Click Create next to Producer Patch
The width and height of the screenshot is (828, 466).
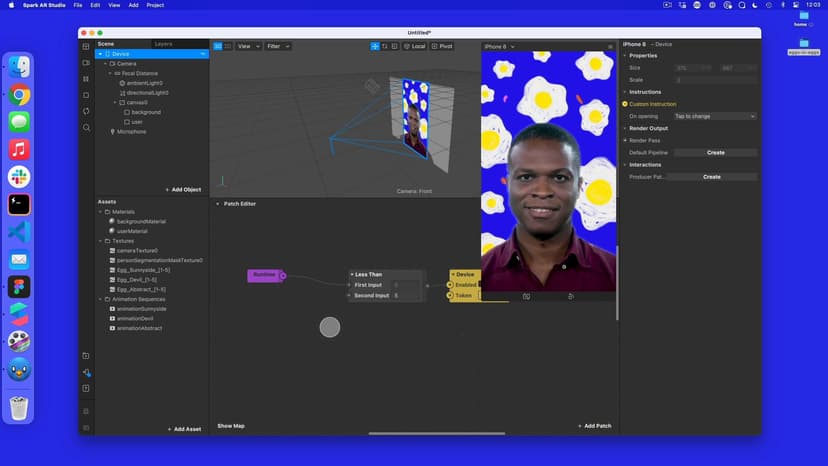(x=712, y=177)
